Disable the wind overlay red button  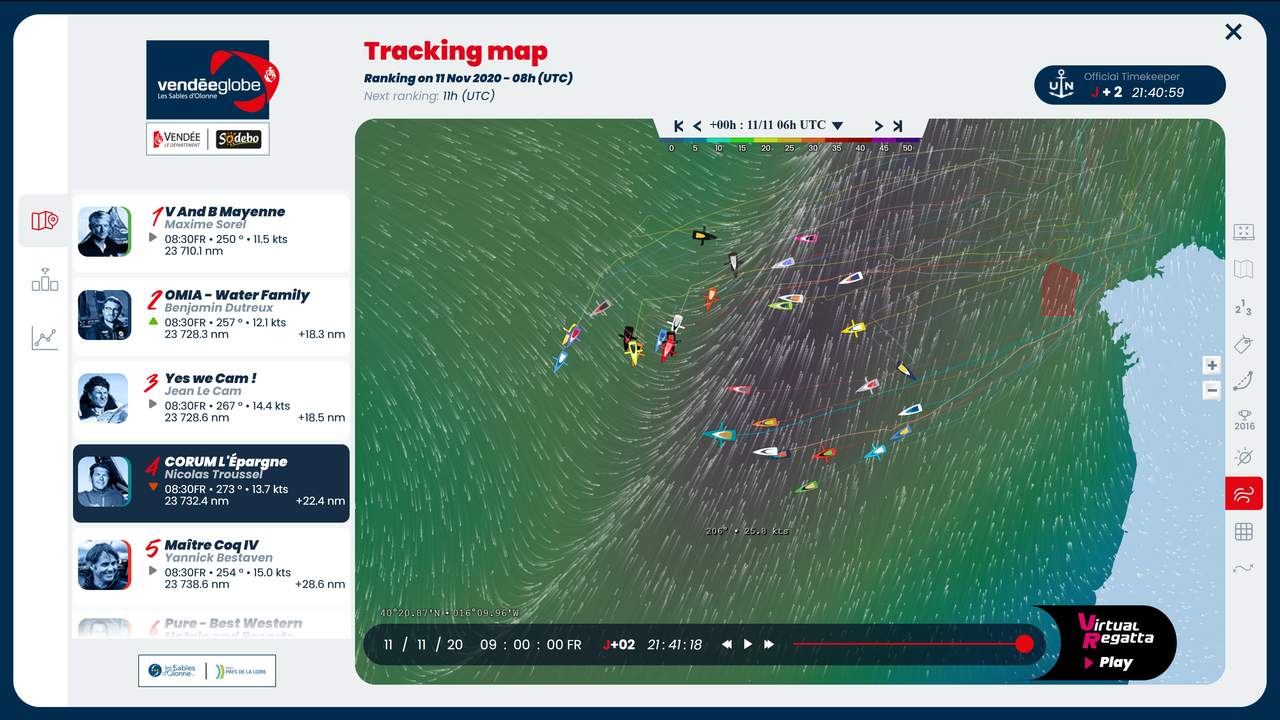tap(1244, 494)
